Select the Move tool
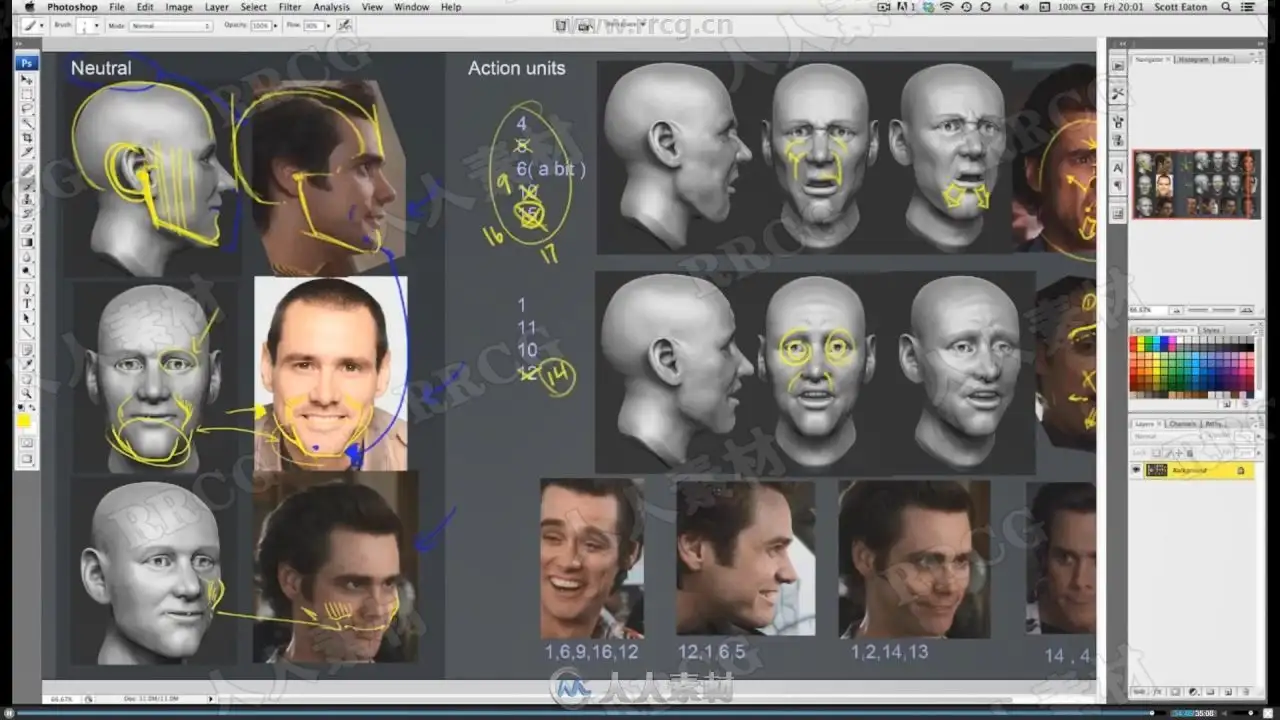 pos(27,80)
